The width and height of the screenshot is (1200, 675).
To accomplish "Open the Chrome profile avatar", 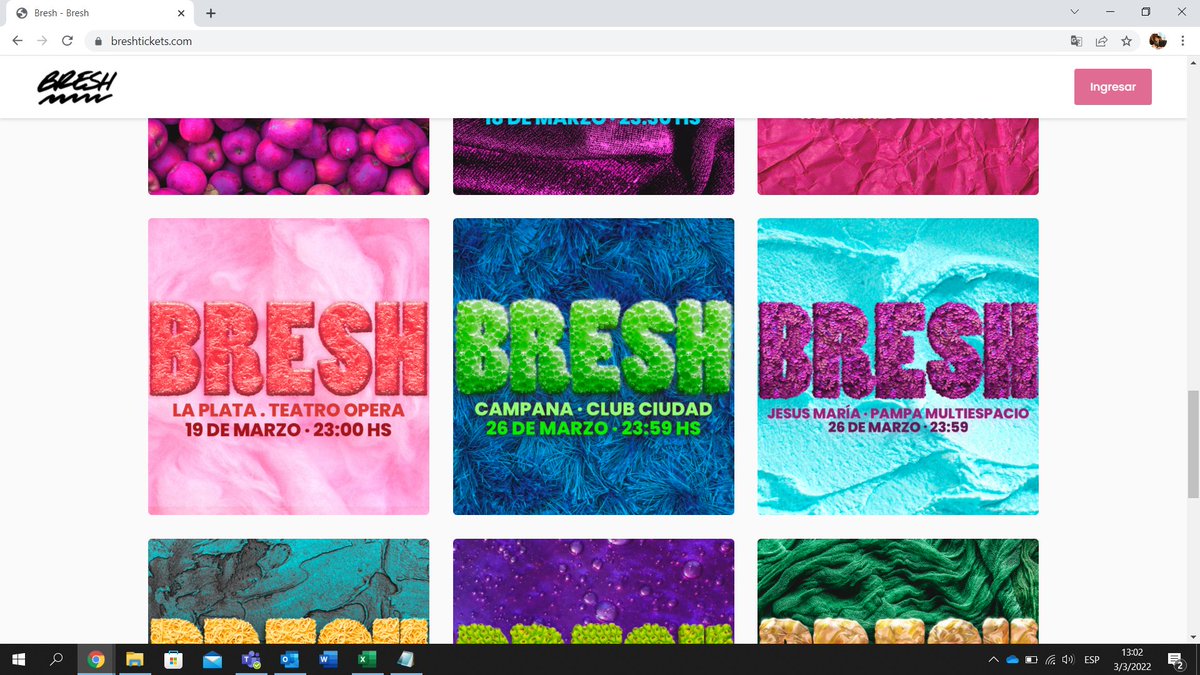I will 1158,41.
